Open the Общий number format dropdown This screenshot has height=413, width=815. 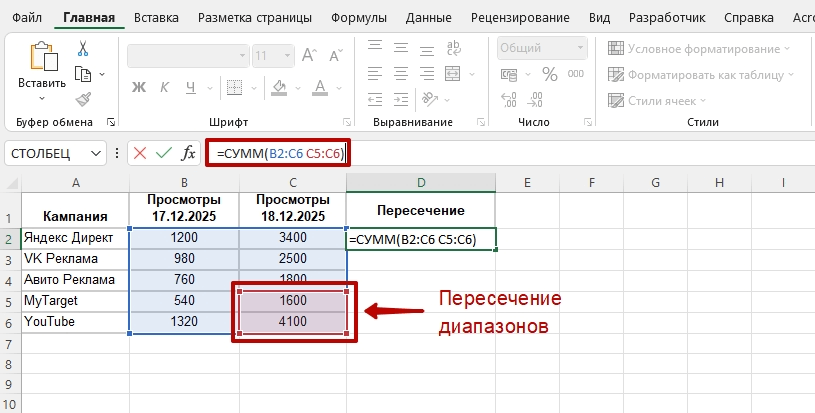581,48
